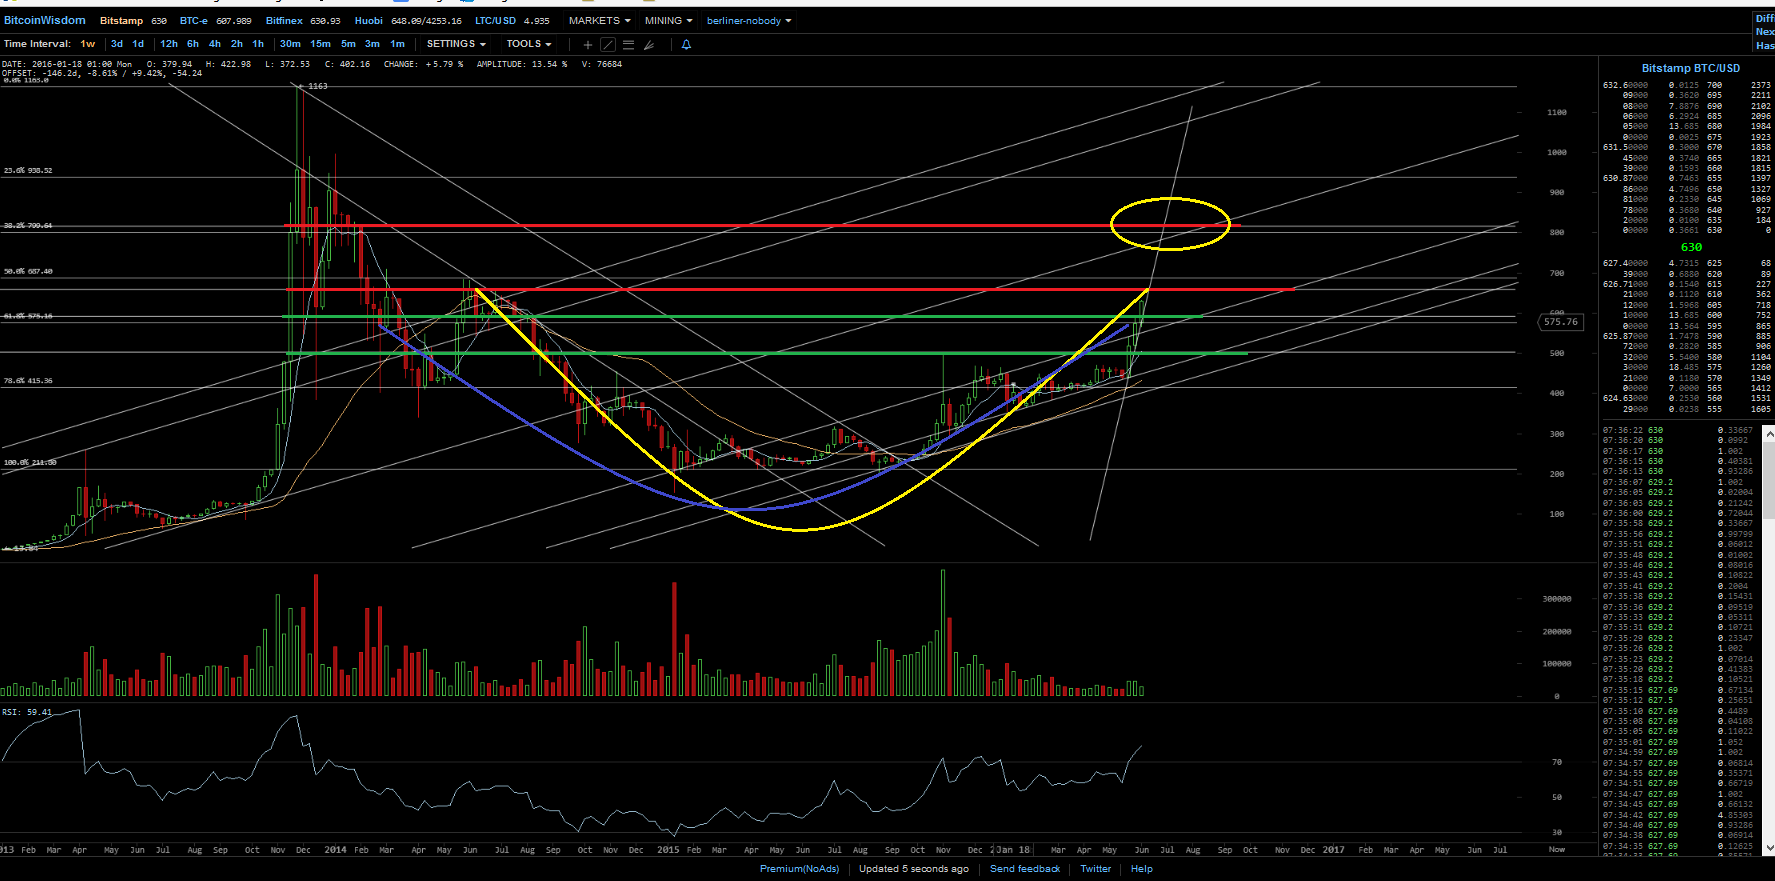The width and height of the screenshot is (1775, 881).
Task: Expand the berliner-nobody account menu
Action: pos(749,21)
